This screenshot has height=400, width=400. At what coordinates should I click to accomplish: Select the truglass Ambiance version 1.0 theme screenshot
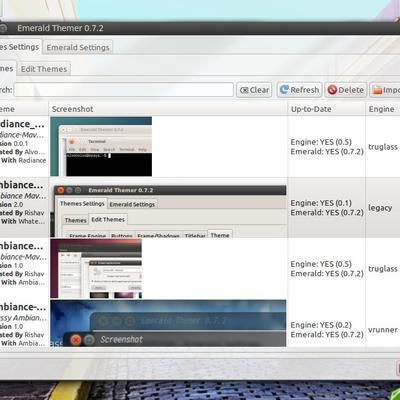[96, 268]
